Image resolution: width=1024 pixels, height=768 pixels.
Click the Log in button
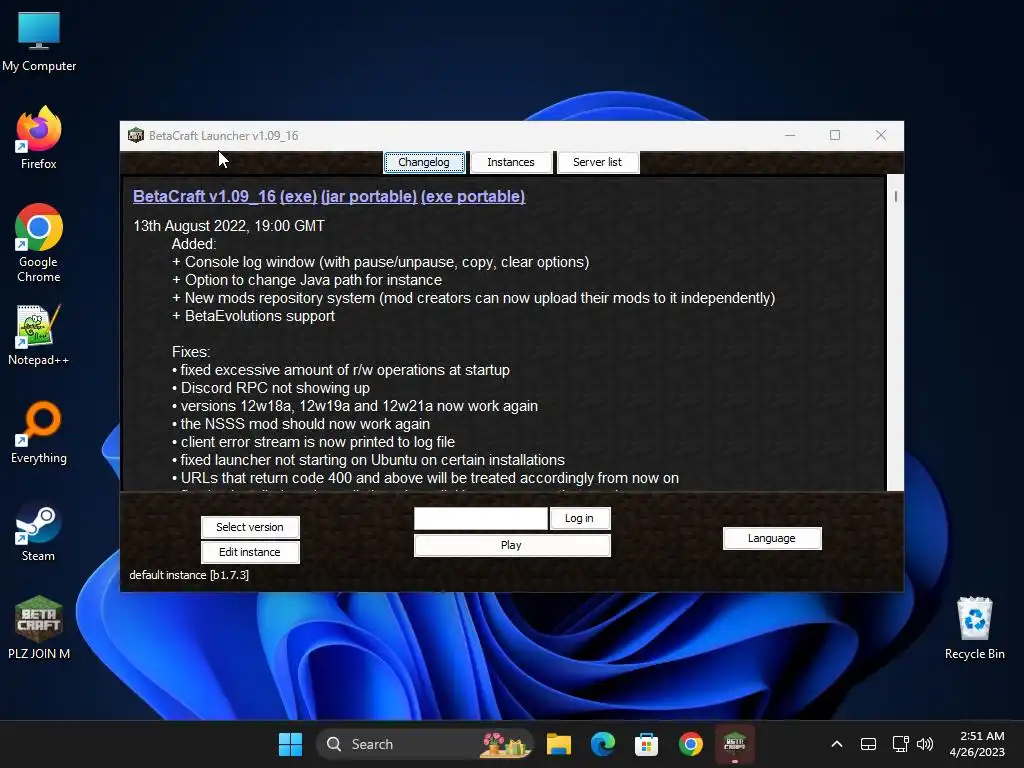[x=580, y=518]
